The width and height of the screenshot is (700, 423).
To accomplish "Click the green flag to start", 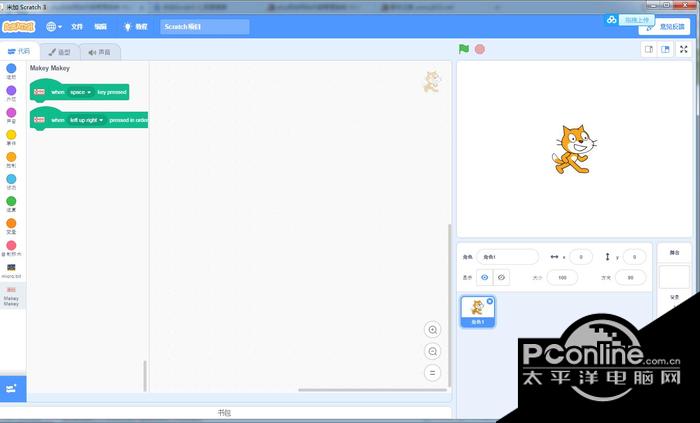I will pyautogui.click(x=464, y=49).
